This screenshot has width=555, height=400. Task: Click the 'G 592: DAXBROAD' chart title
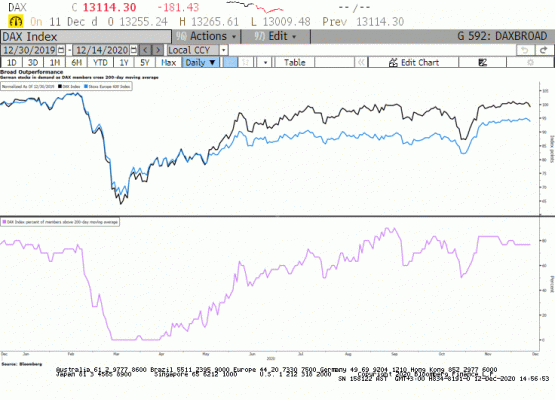(x=502, y=36)
